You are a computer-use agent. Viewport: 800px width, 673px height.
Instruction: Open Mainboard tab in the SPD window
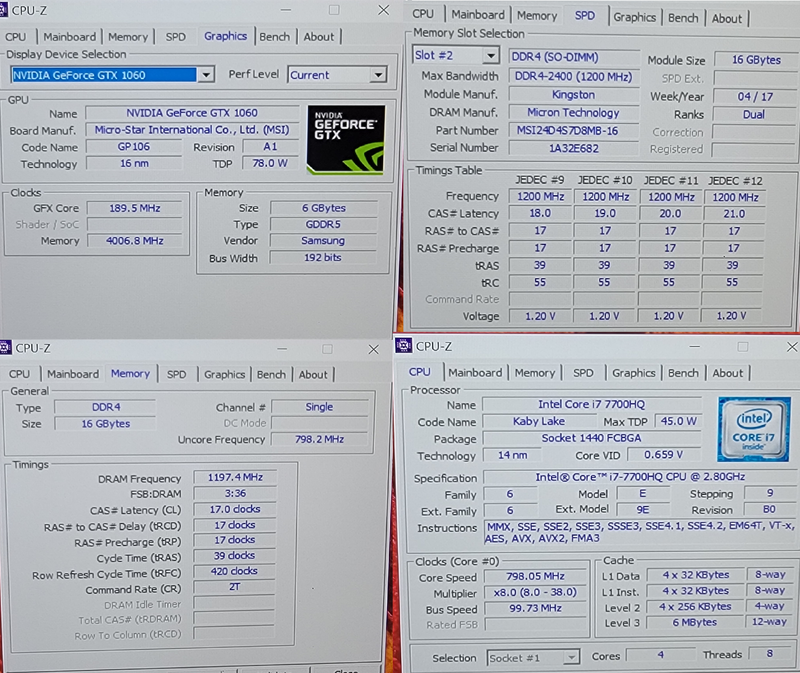pos(478,15)
